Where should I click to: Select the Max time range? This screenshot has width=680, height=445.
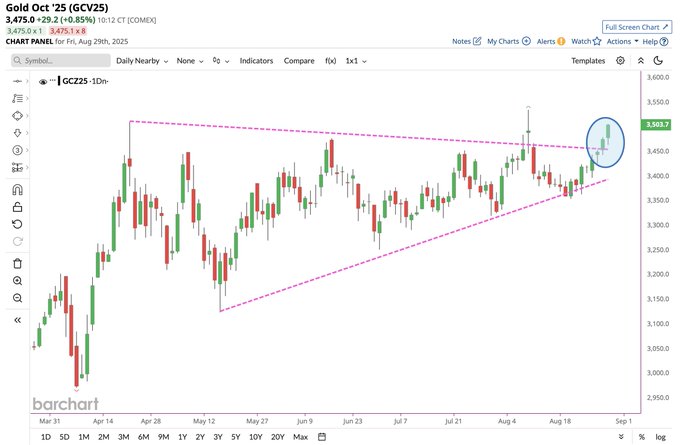301,437
